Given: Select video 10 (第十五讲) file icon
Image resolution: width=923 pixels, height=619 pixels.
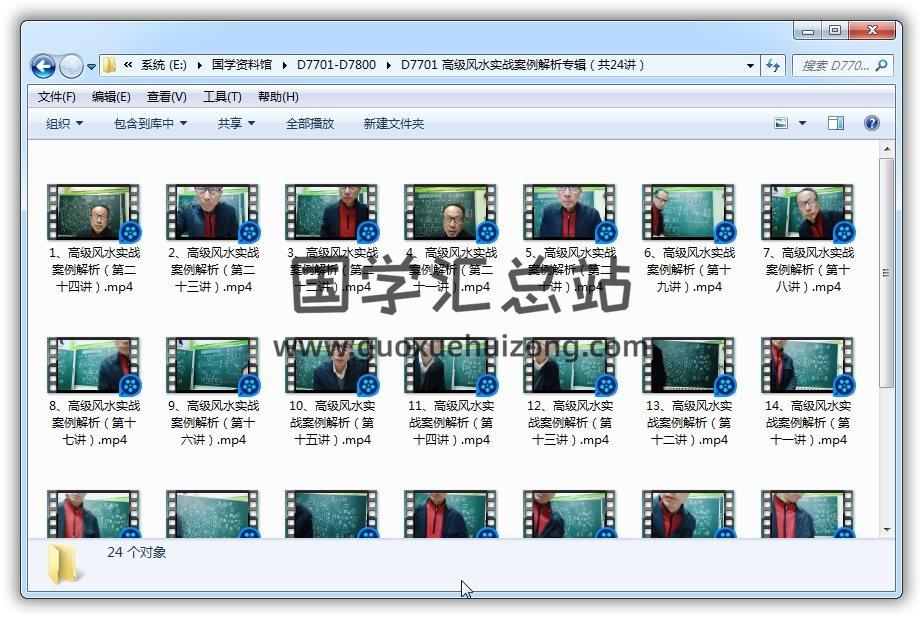Looking at the screenshot, I should click(x=331, y=365).
